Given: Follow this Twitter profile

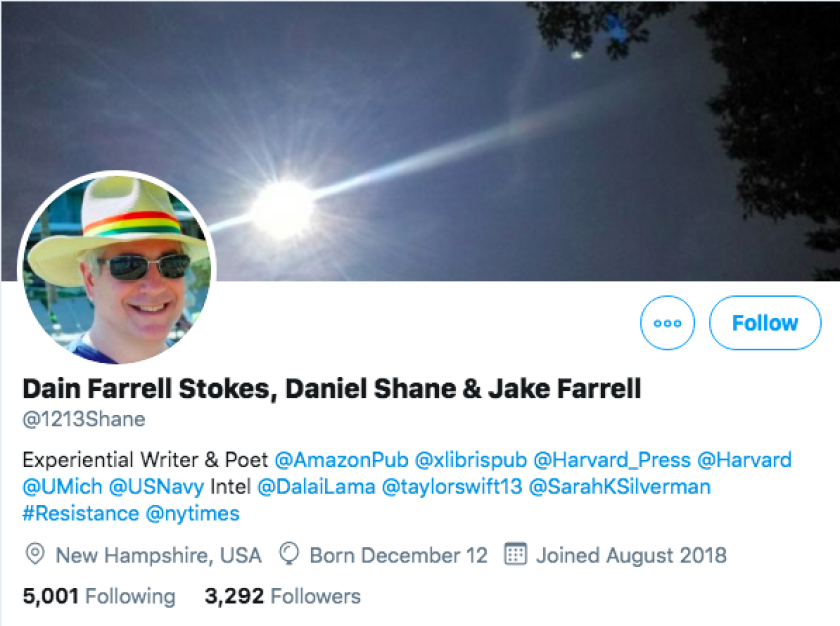Looking at the screenshot, I should pos(765,323).
